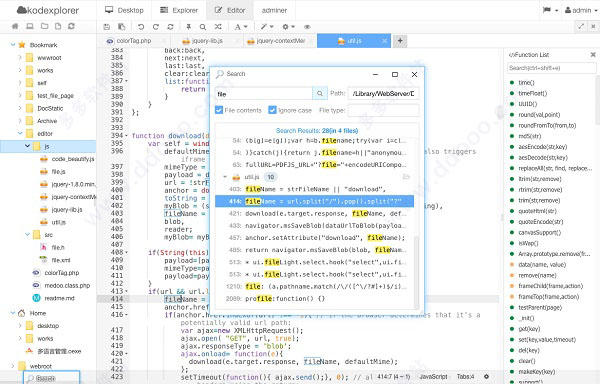Open language flag dropdown
600x384 pixels.
click(550, 10)
